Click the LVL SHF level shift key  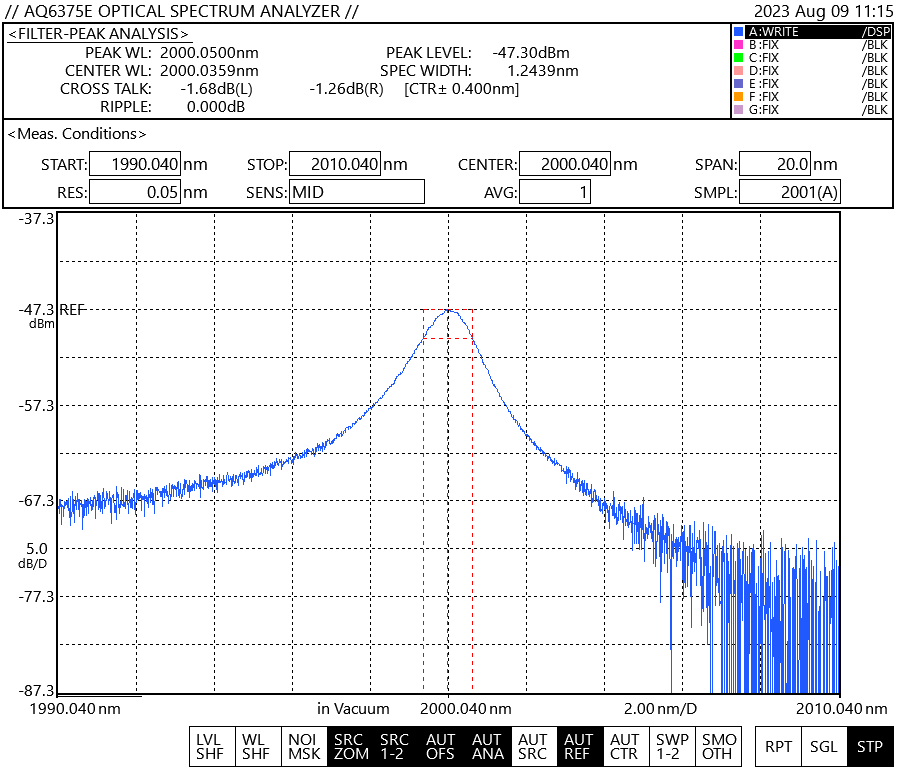tap(210, 746)
